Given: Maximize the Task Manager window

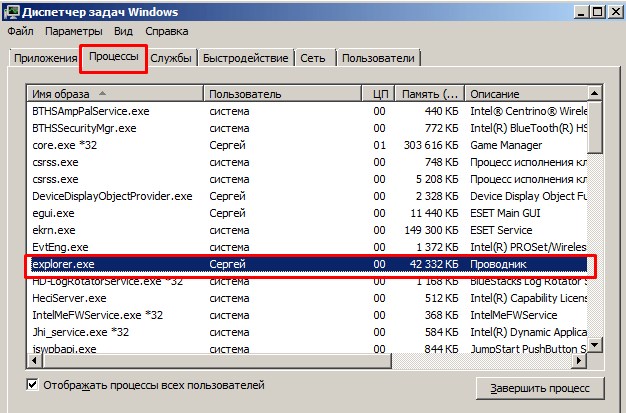Looking at the screenshot, I should (x=598, y=12).
